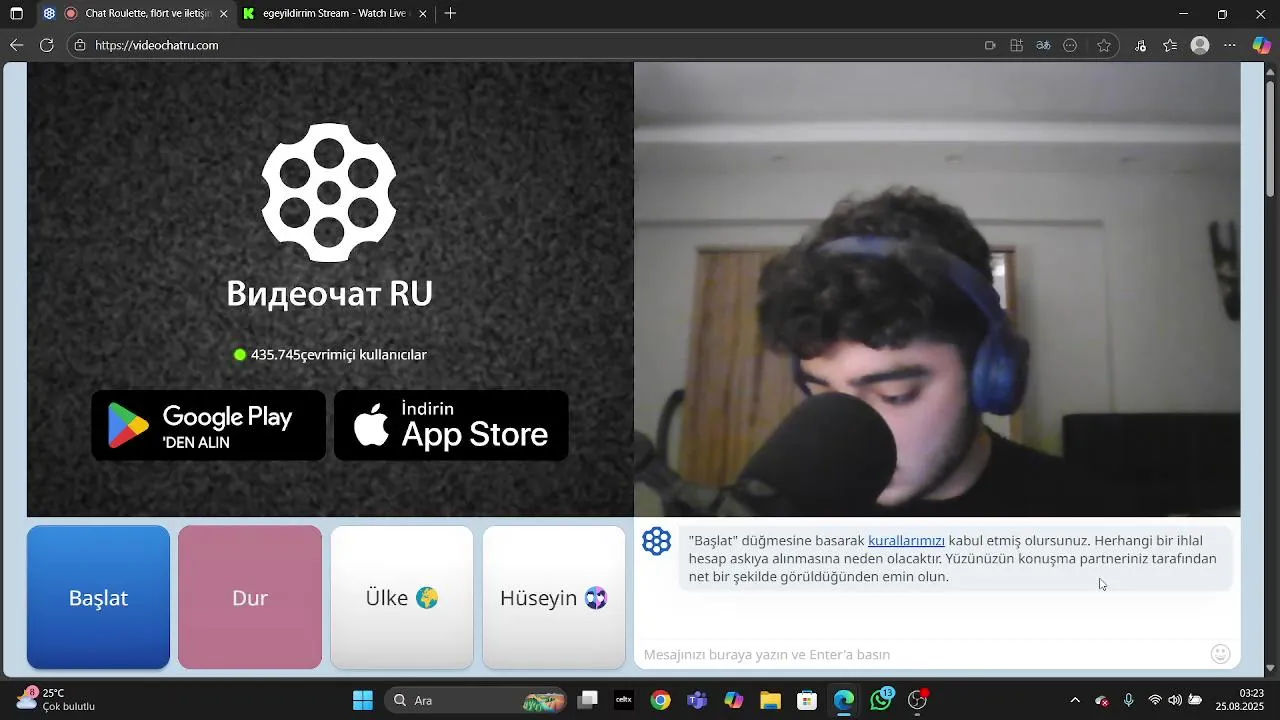The width and height of the screenshot is (1280, 720).
Task: Close the egeyildirrim Stream tab
Action: tap(423, 14)
